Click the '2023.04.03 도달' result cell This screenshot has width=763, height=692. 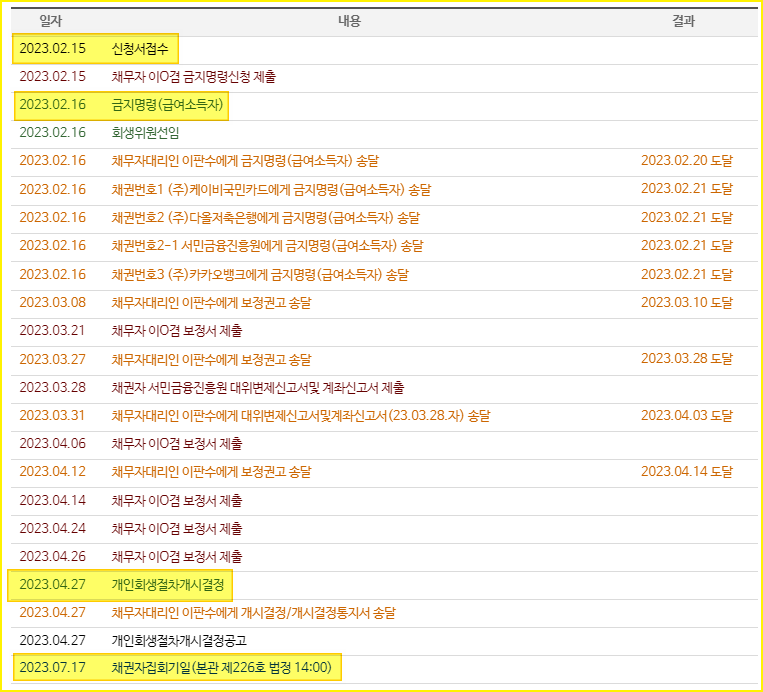pyautogui.click(x=687, y=416)
